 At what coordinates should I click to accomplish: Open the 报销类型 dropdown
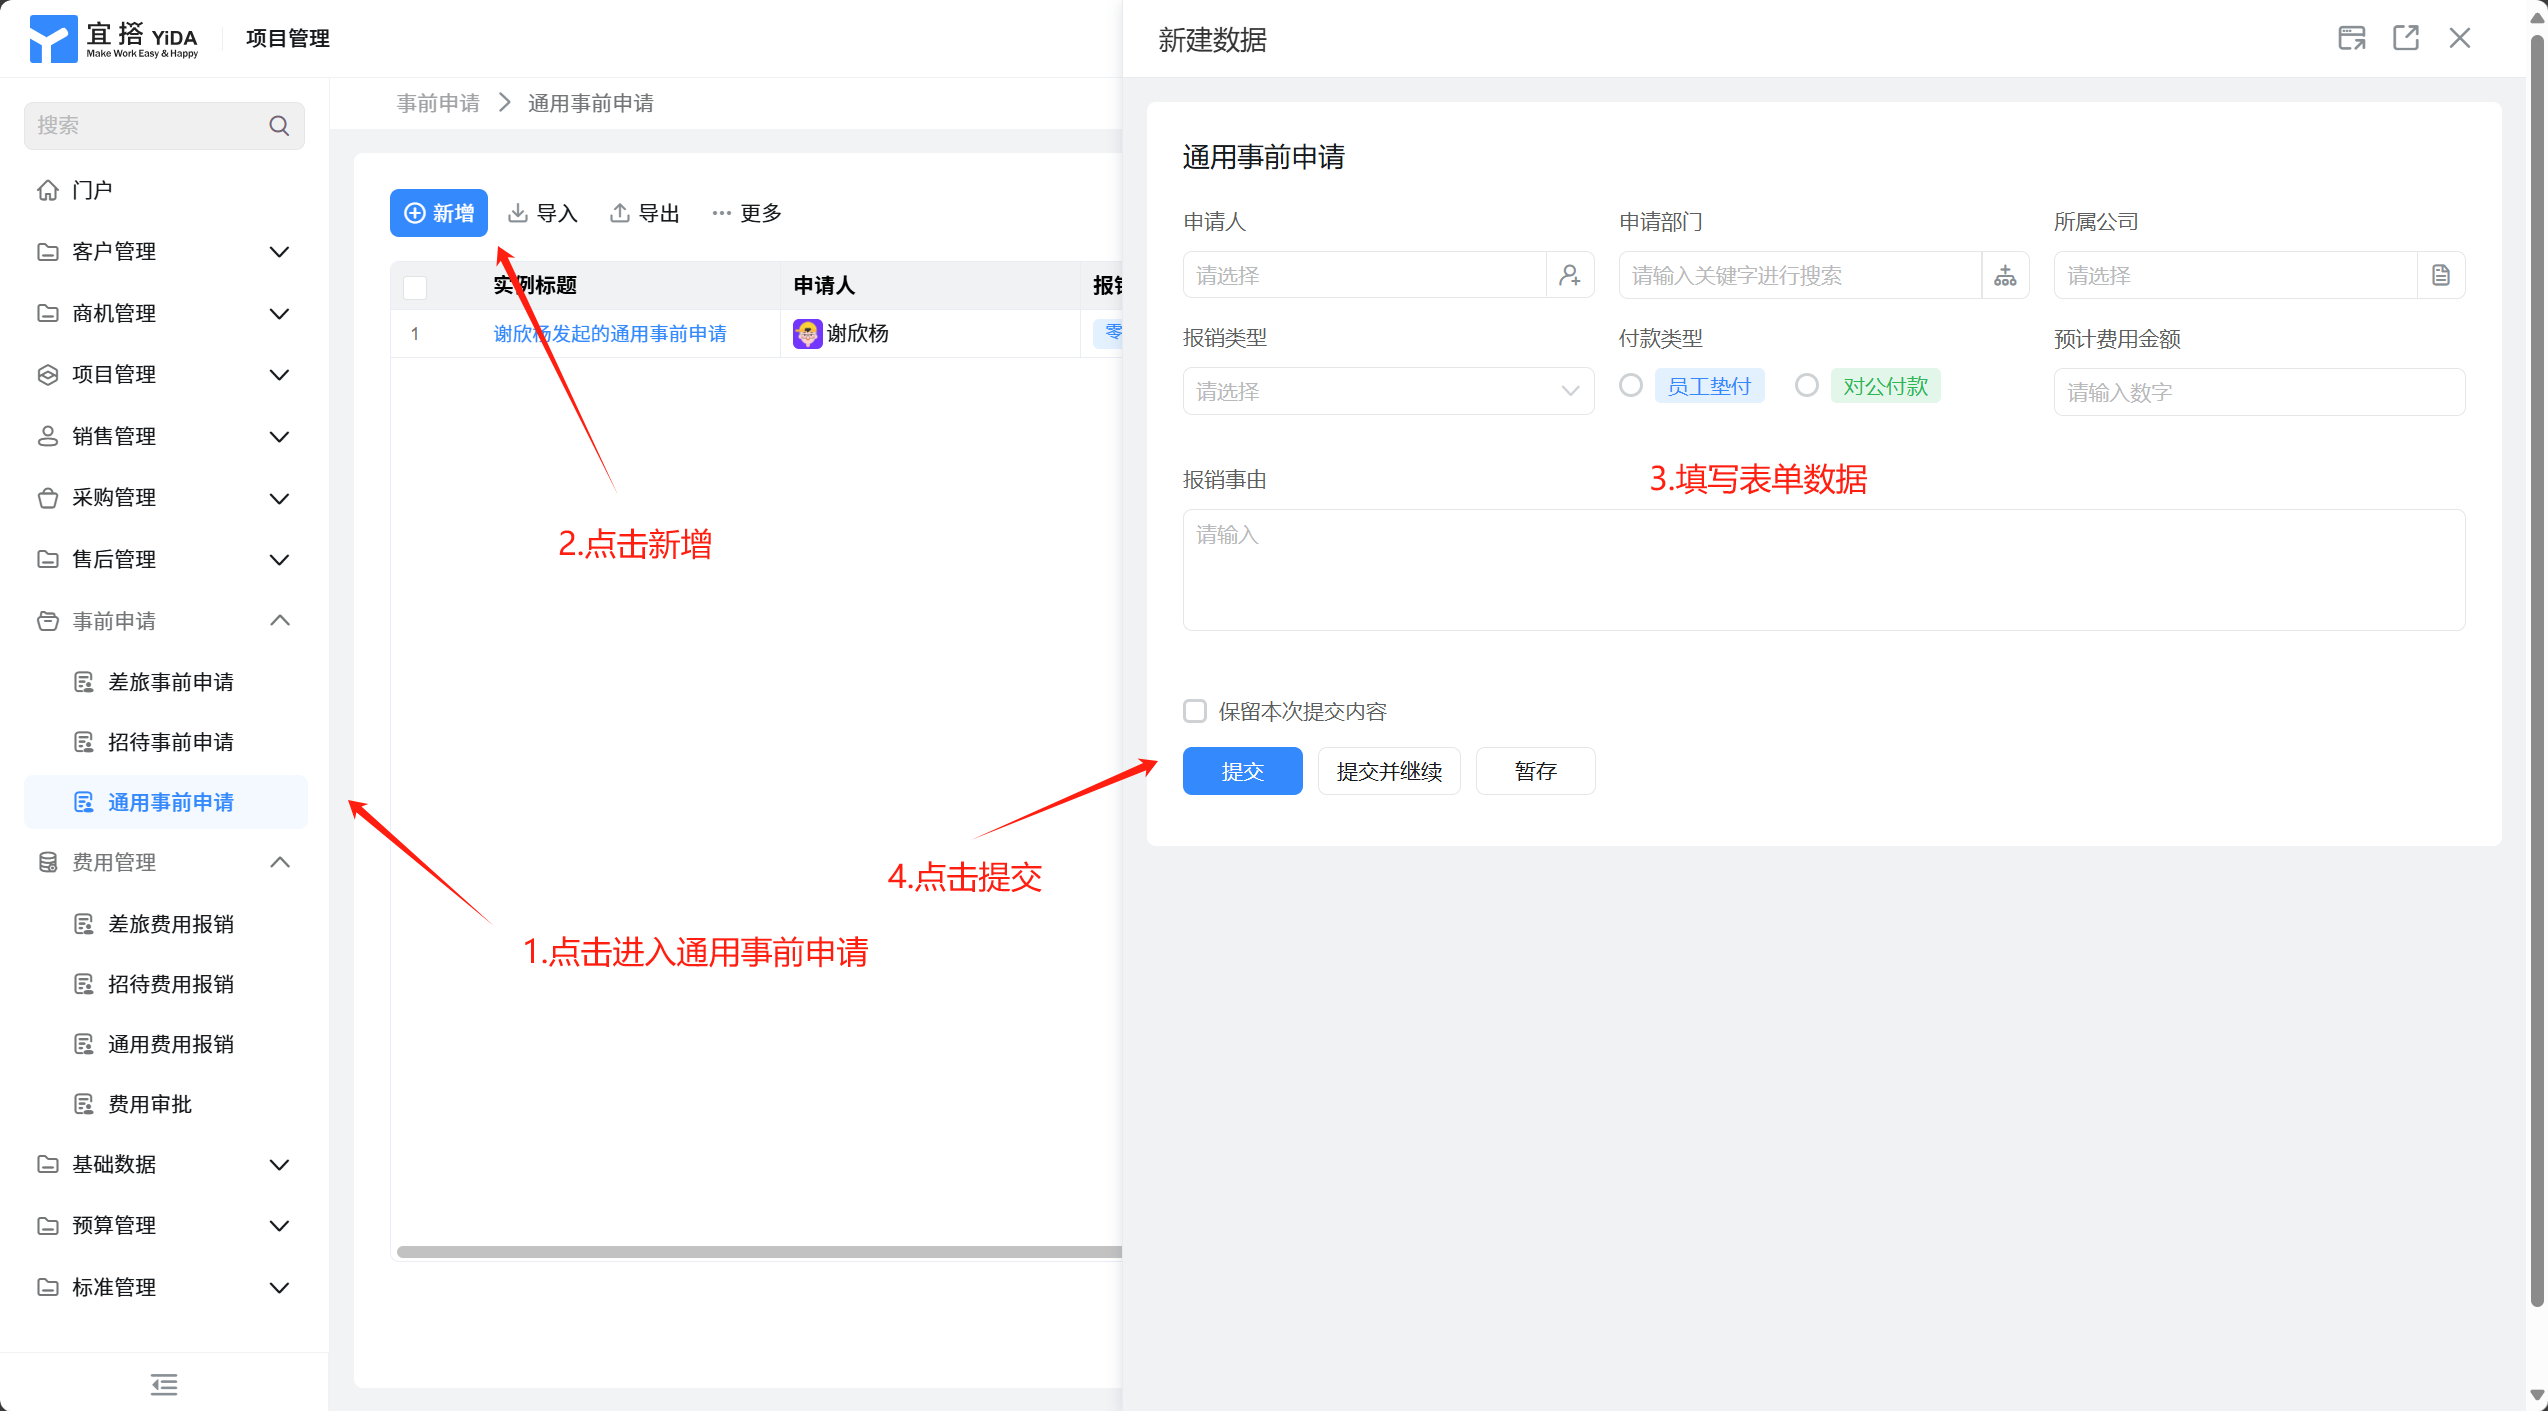coord(1387,391)
